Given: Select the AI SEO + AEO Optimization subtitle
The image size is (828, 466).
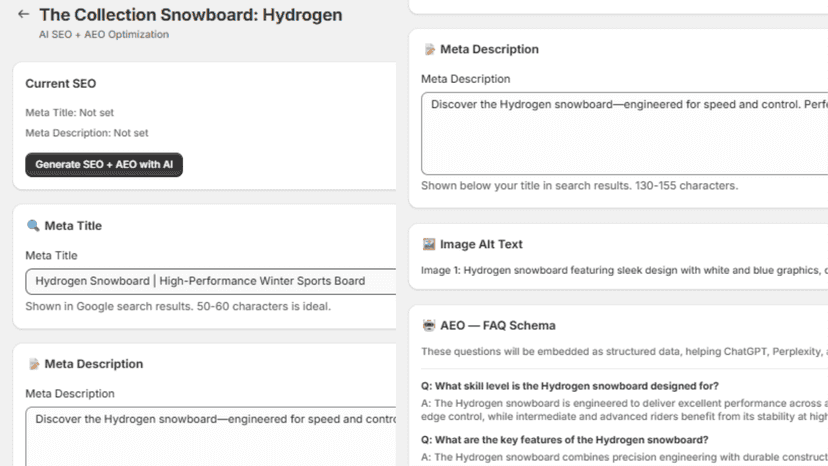Looking at the screenshot, I should coord(104,34).
